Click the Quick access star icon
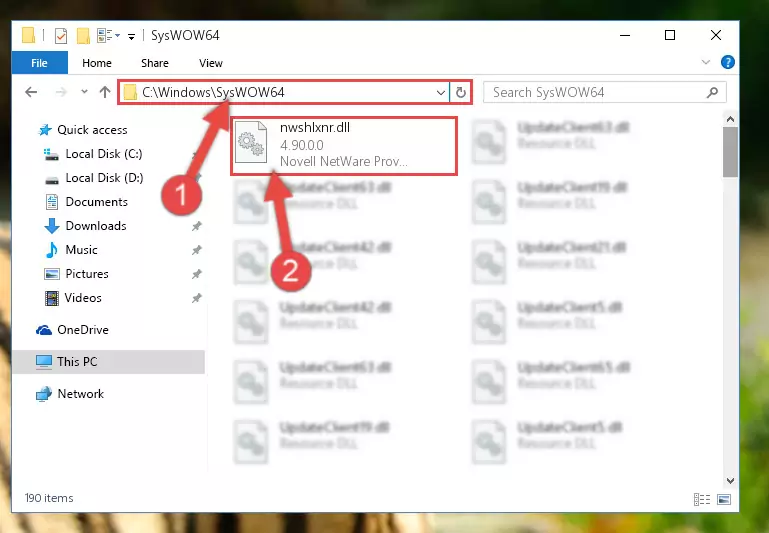 pyautogui.click(x=45, y=130)
